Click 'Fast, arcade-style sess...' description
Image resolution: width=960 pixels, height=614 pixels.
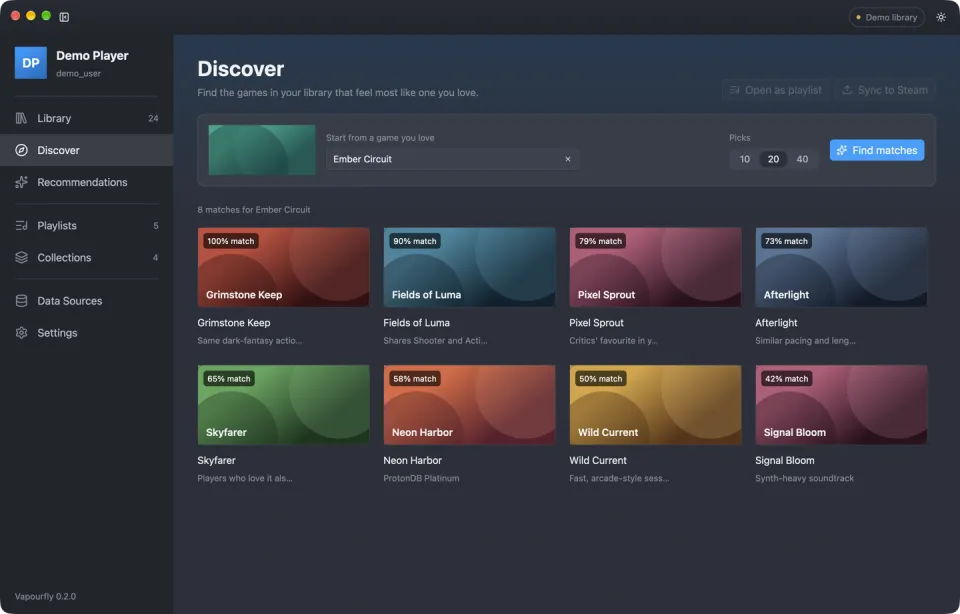(x=619, y=478)
